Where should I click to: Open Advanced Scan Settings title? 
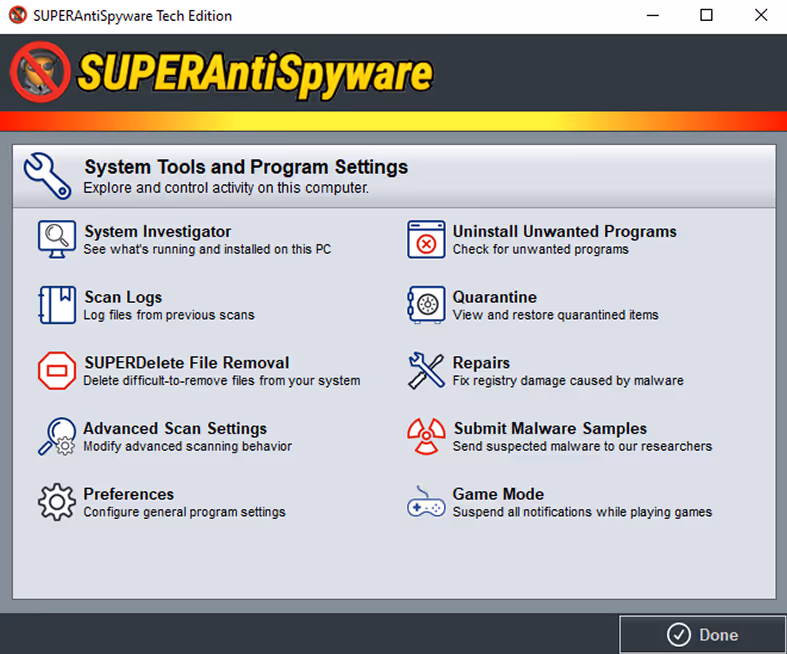tap(175, 429)
